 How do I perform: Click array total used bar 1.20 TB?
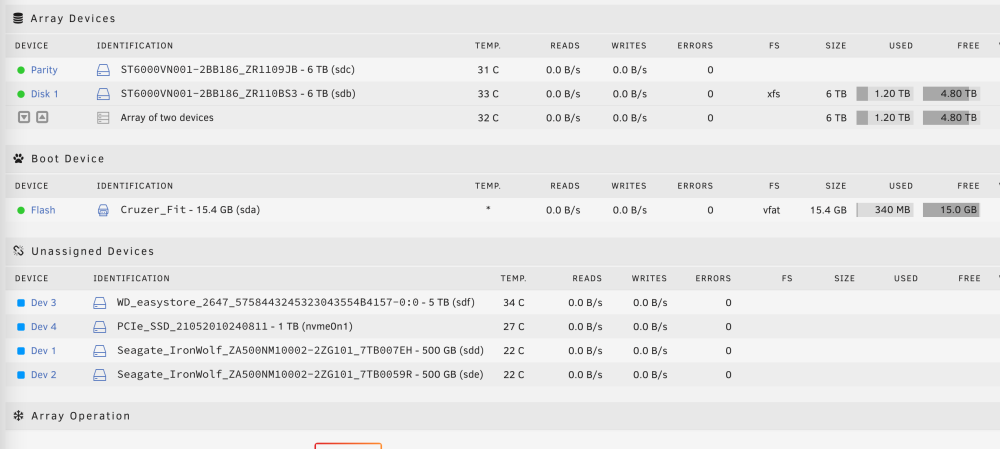[885, 118]
